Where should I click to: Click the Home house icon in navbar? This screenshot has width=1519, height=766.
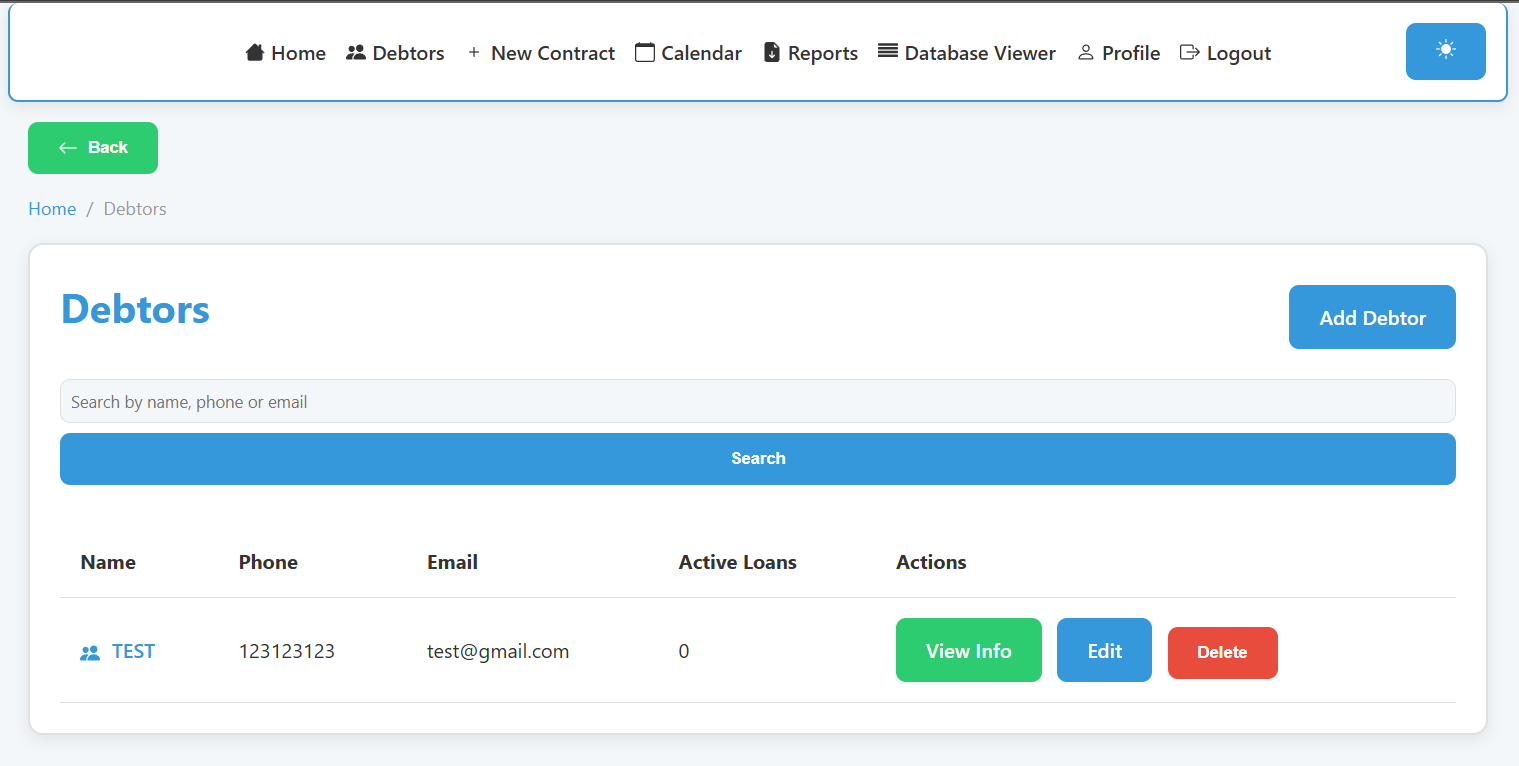pyautogui.click(x=254, y=52)
